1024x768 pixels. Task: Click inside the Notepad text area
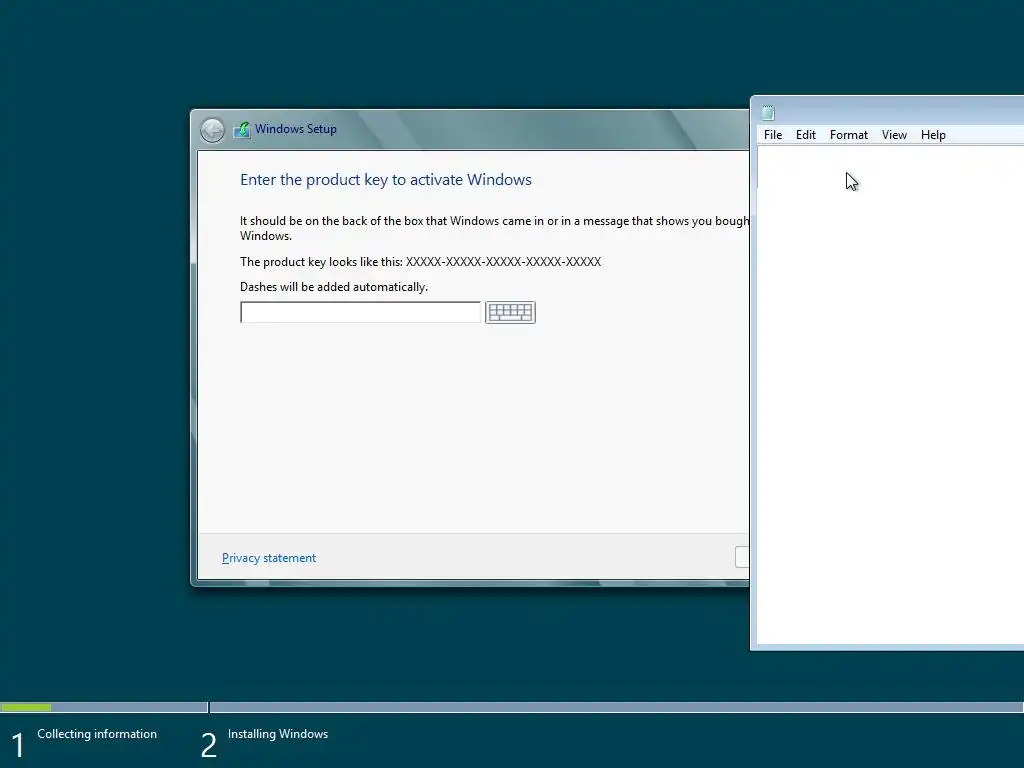click(890, 395)
